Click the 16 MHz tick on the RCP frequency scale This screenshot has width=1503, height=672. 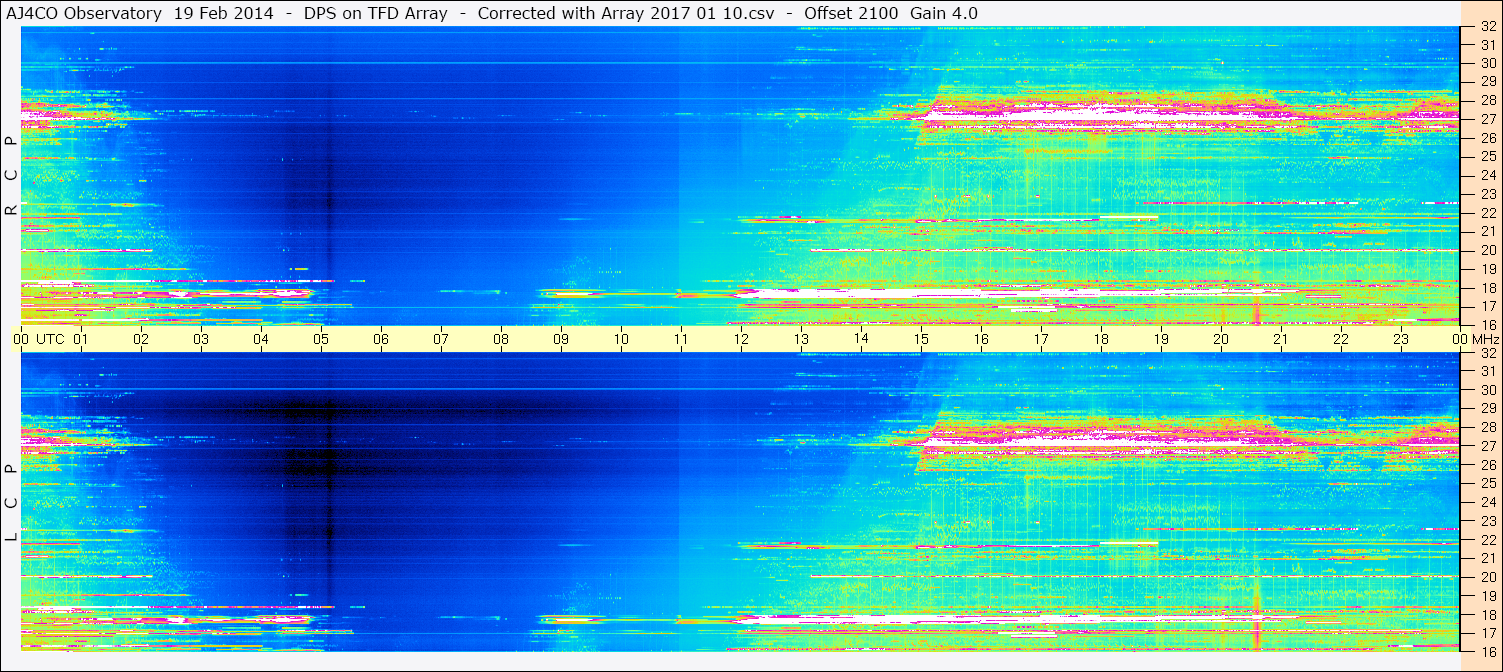(x=1488, y=324)
